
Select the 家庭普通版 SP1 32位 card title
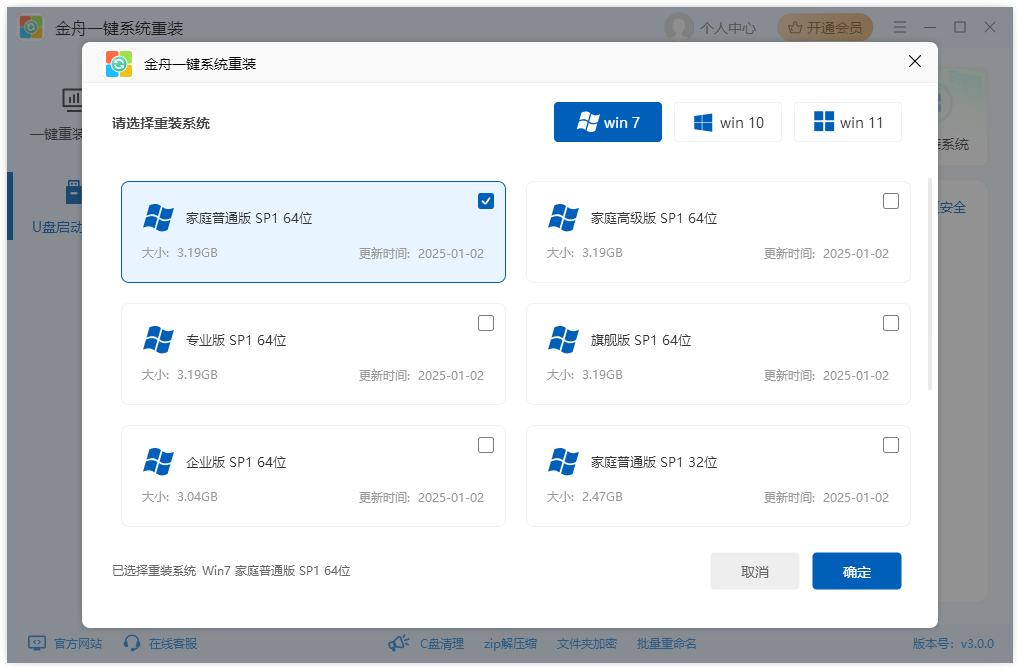tap(654, 462)
